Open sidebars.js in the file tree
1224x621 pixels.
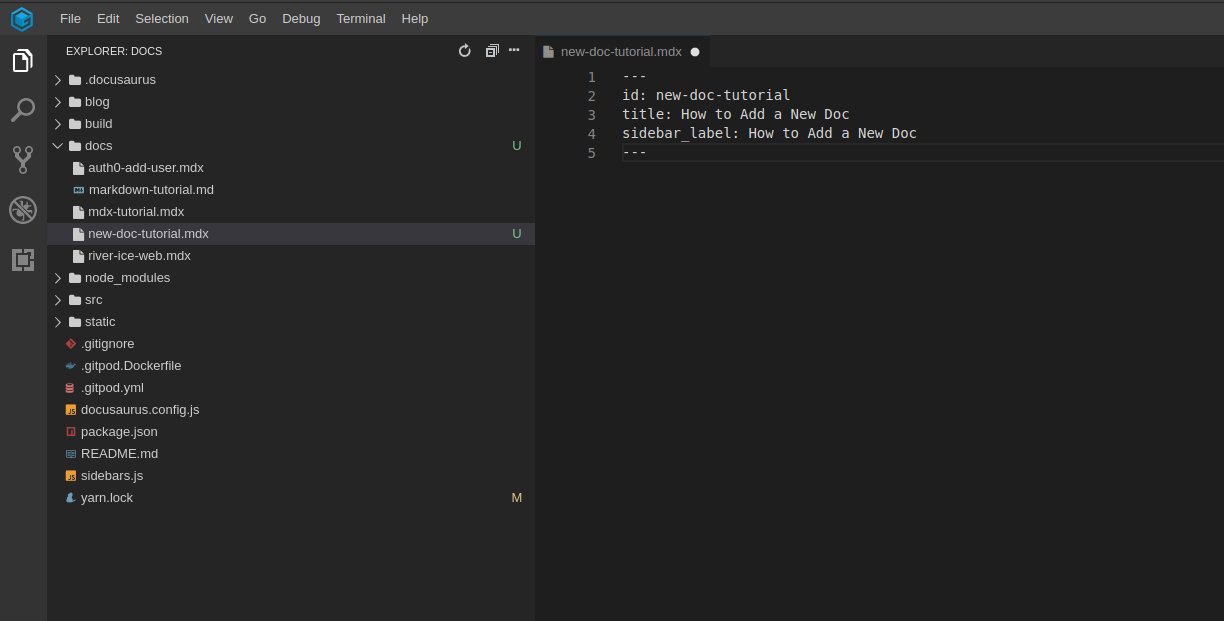(x=111, y=476)
